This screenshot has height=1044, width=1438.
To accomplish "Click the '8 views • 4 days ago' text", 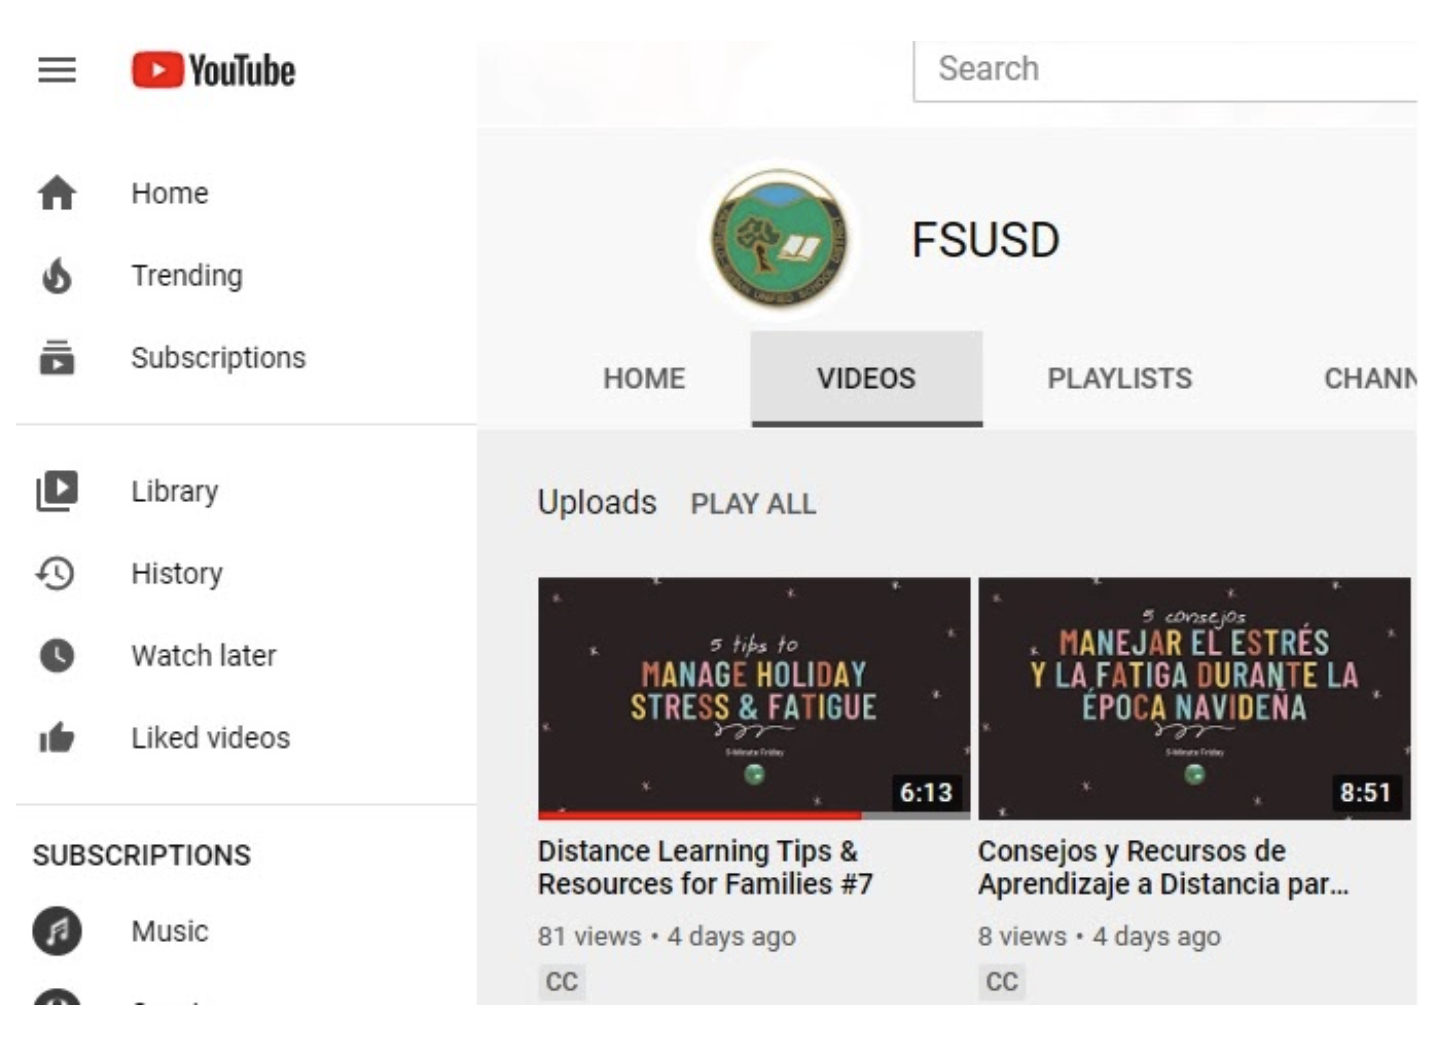I will pos(1099,937).
